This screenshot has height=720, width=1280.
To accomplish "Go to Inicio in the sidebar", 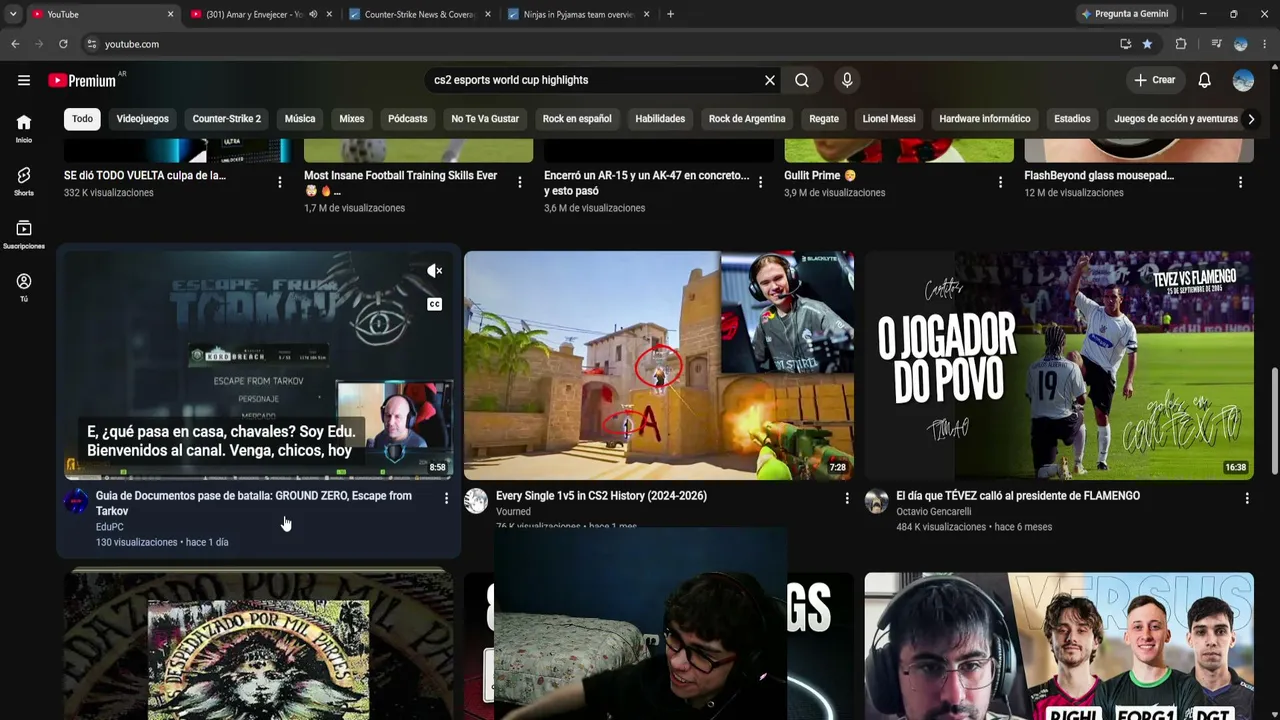I will click(x=24, y=128).
